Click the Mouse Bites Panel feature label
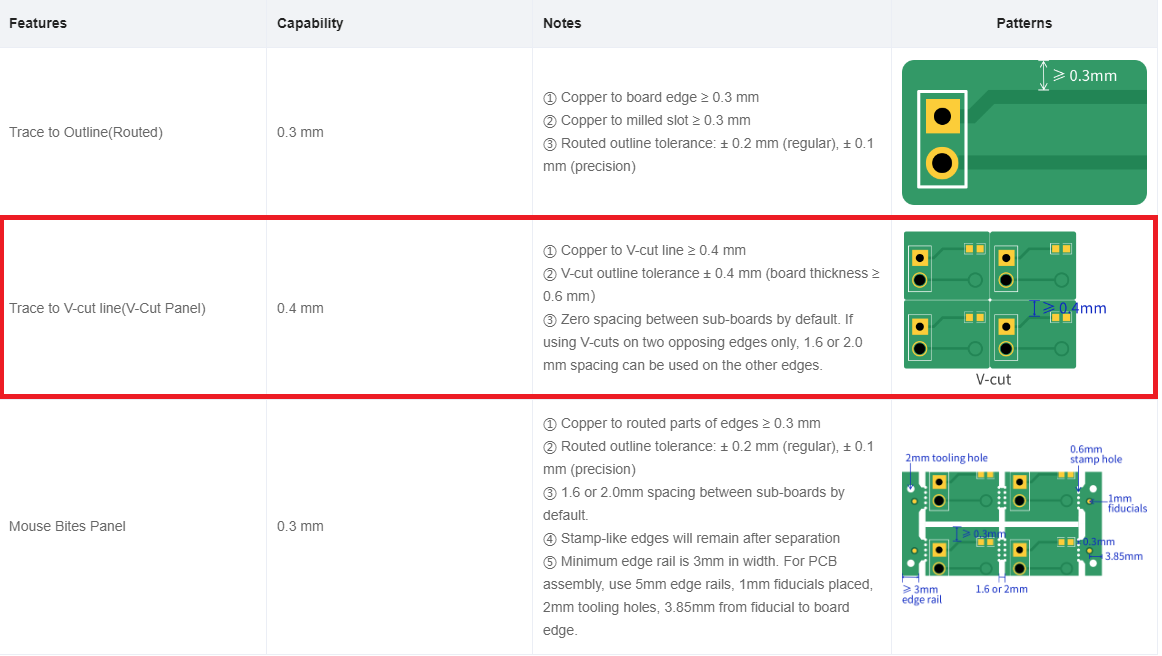1162x656 pixels. tap(67, 526)
